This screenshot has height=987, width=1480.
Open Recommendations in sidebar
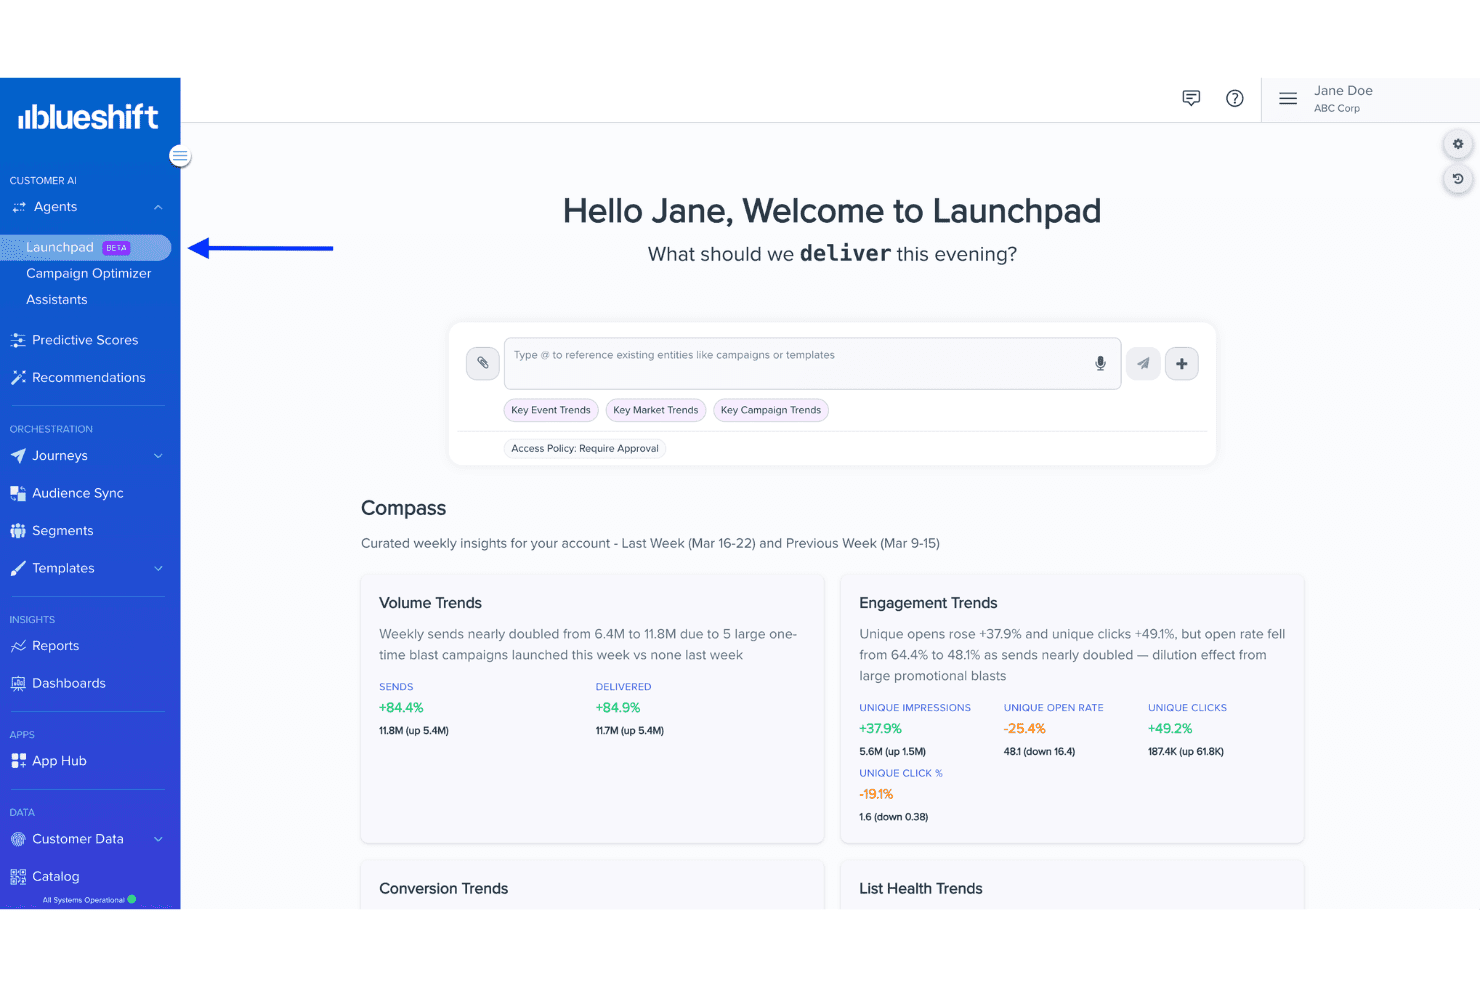(x=88, y=377)
